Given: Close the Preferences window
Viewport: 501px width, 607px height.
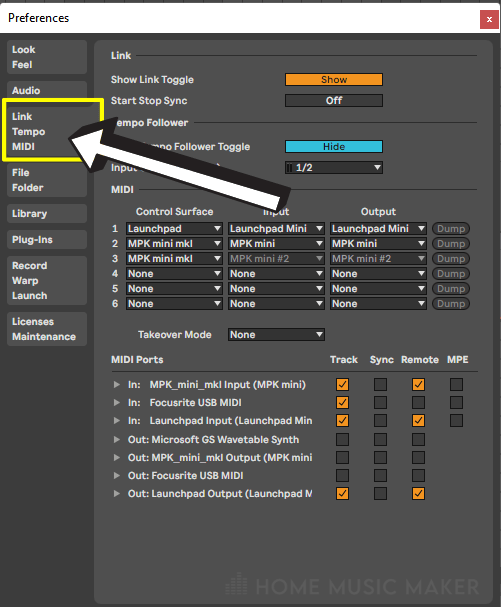Looking at the screenshot, I should pyautogui.click(x=489, y=19).
